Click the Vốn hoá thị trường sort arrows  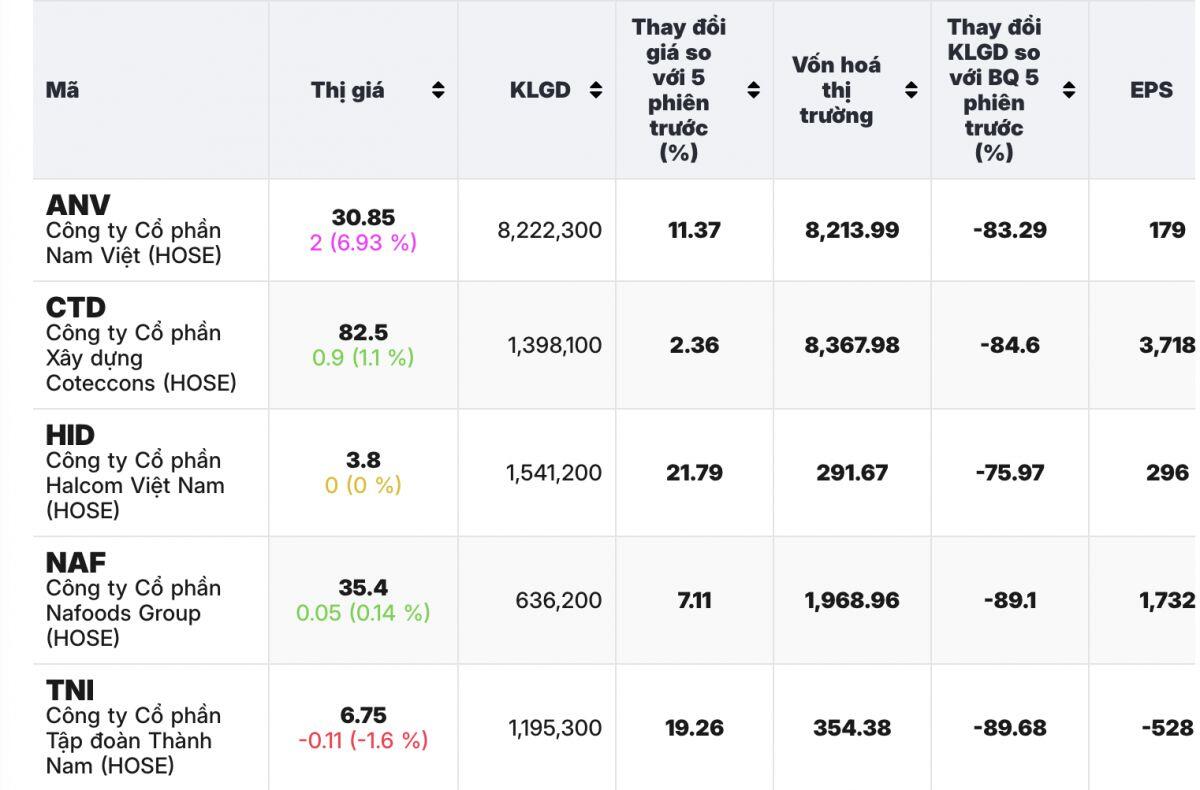pyautogui.click(x=911, y=91)
